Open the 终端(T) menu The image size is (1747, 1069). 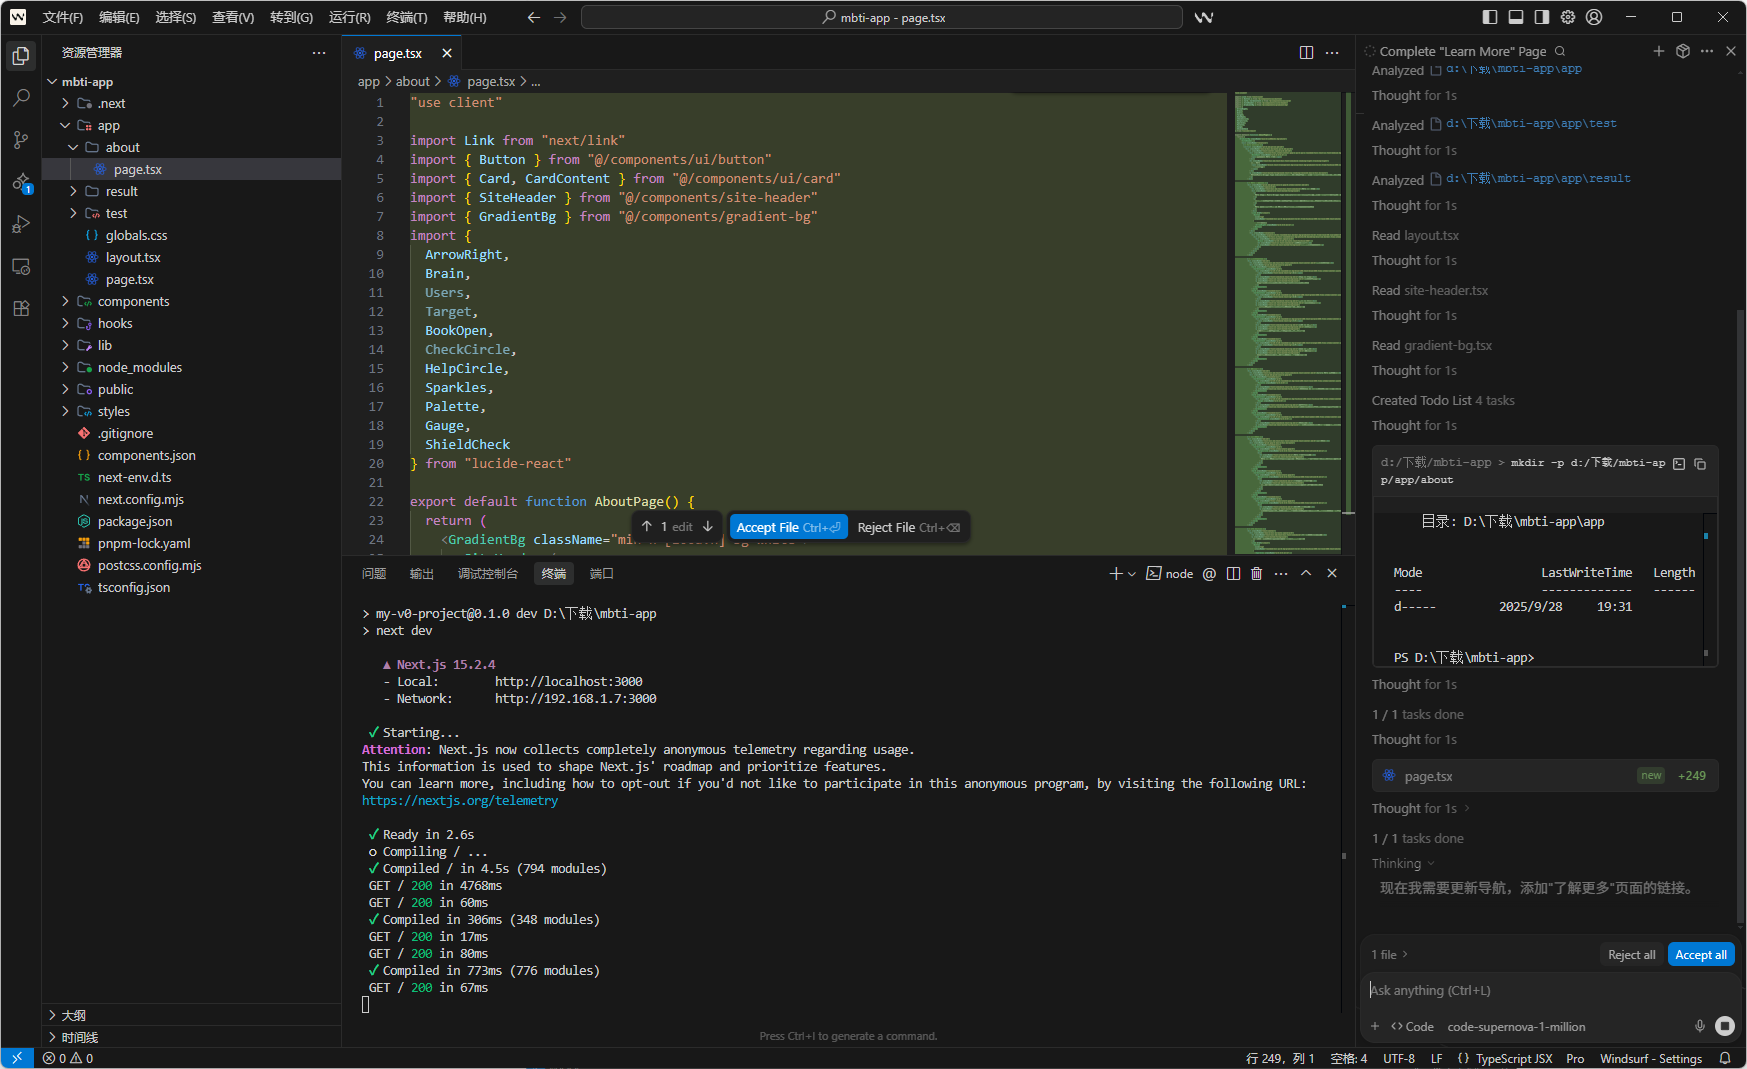click(x=406, y=17)
